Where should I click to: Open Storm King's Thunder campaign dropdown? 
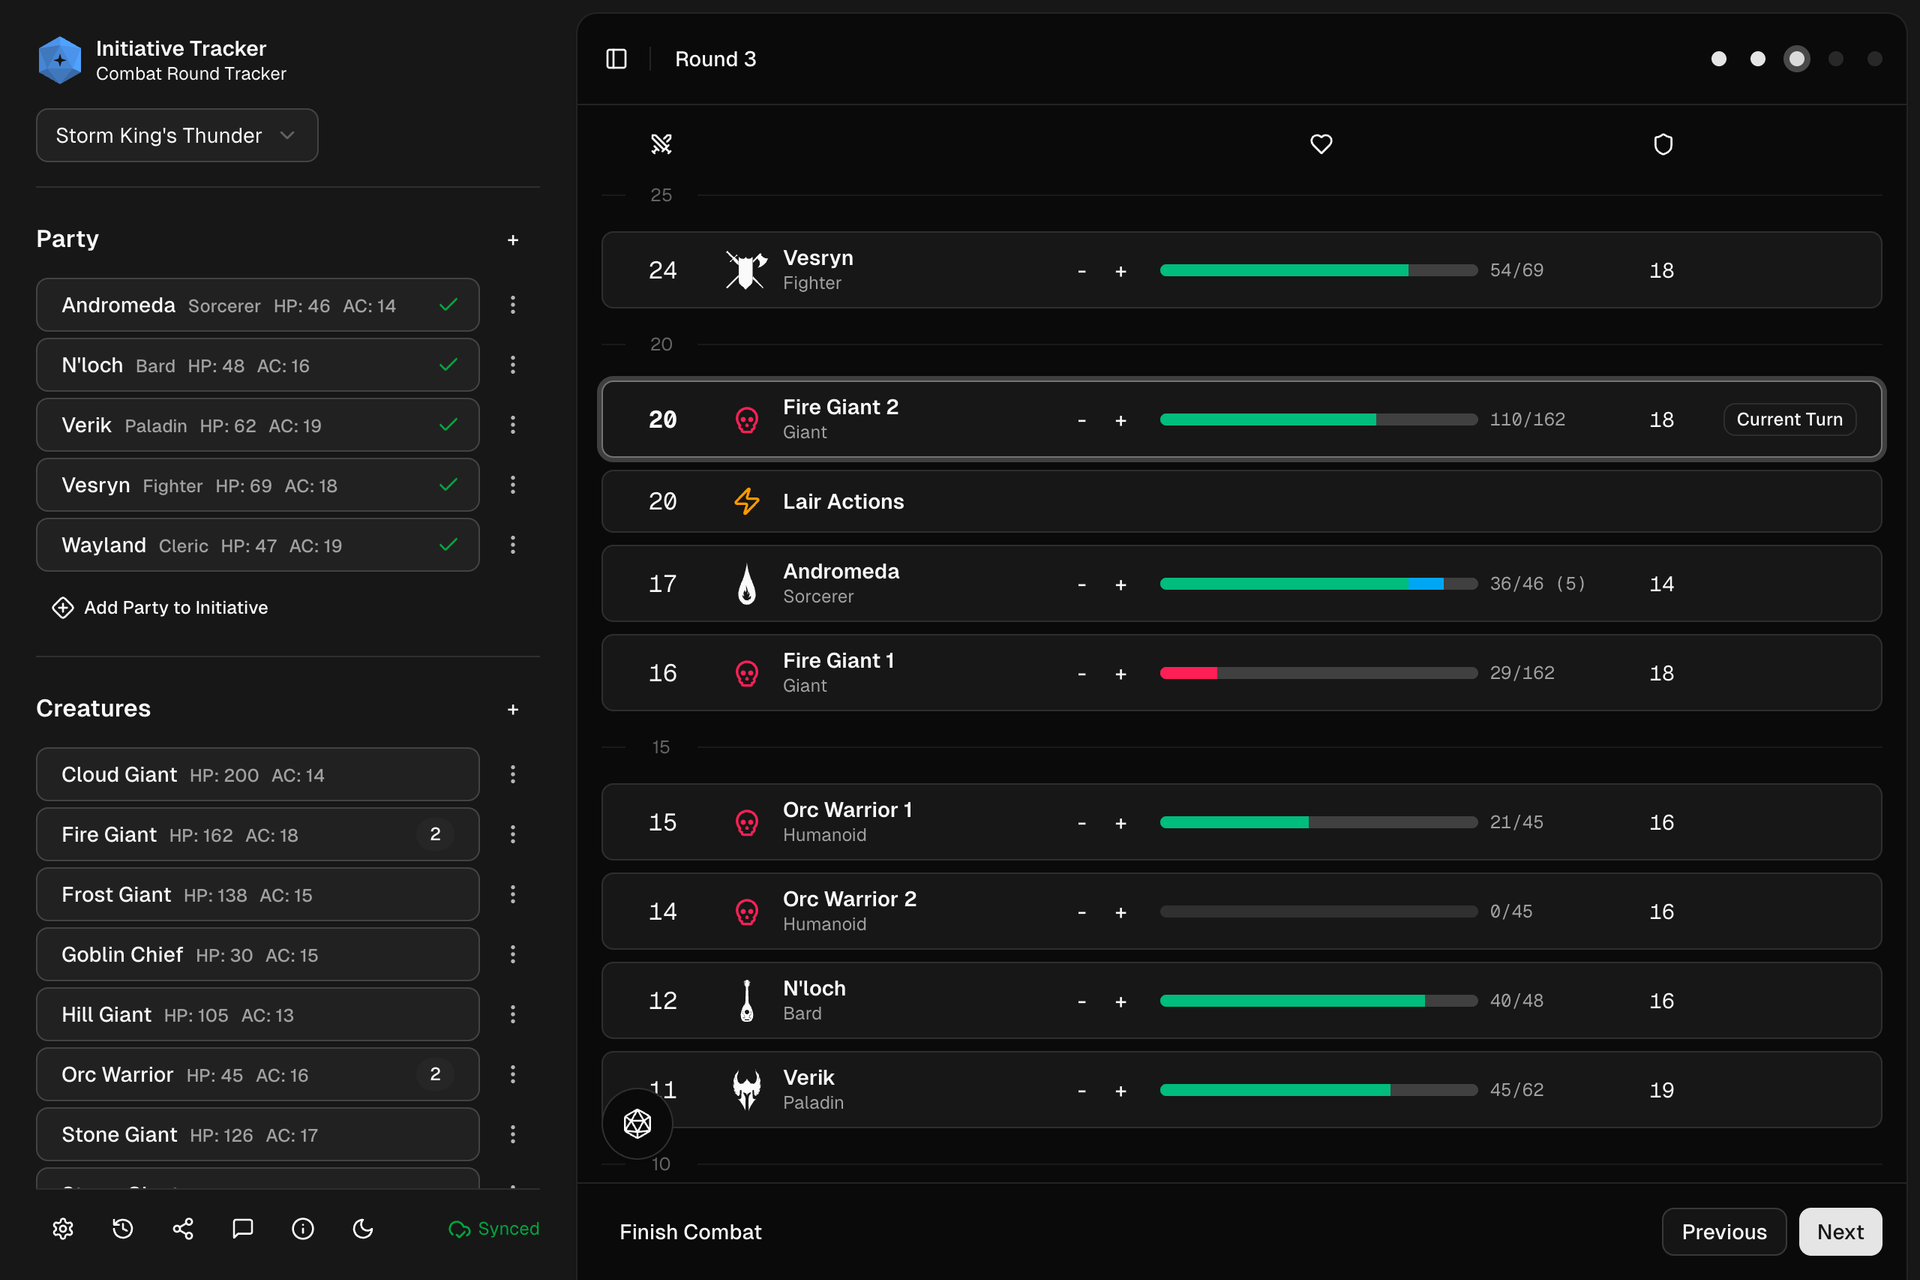point(177,135)
